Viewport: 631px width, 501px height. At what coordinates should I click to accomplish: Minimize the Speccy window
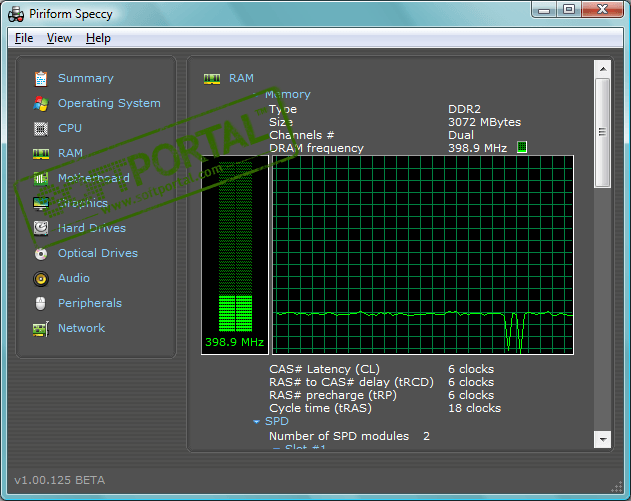tap(544, 10)
